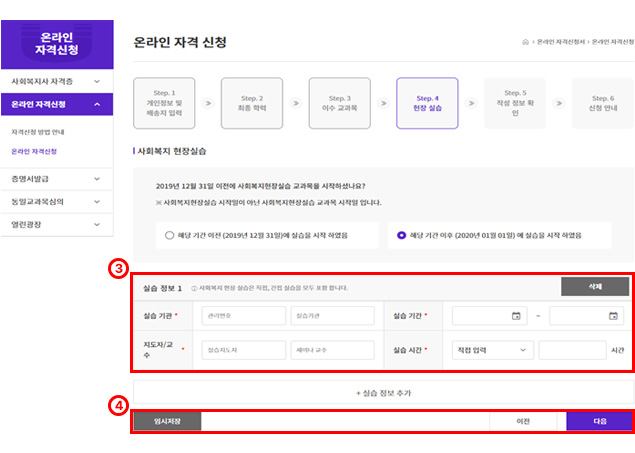Select Step. 4 현장 실습 tab
Screen dimensions: 635x453
pos(427,103)
